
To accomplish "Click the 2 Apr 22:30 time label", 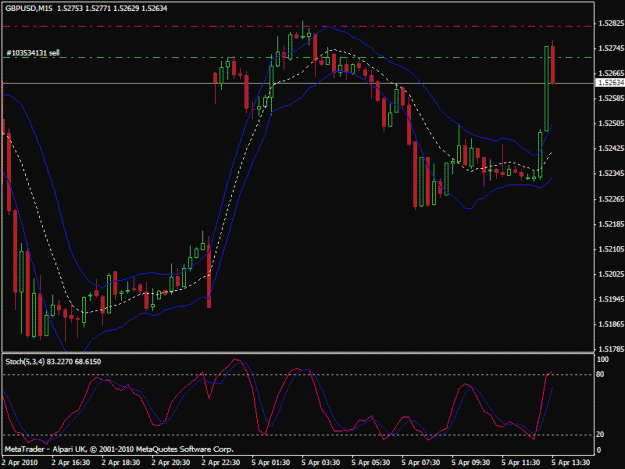I will click(x=221, y=463).
